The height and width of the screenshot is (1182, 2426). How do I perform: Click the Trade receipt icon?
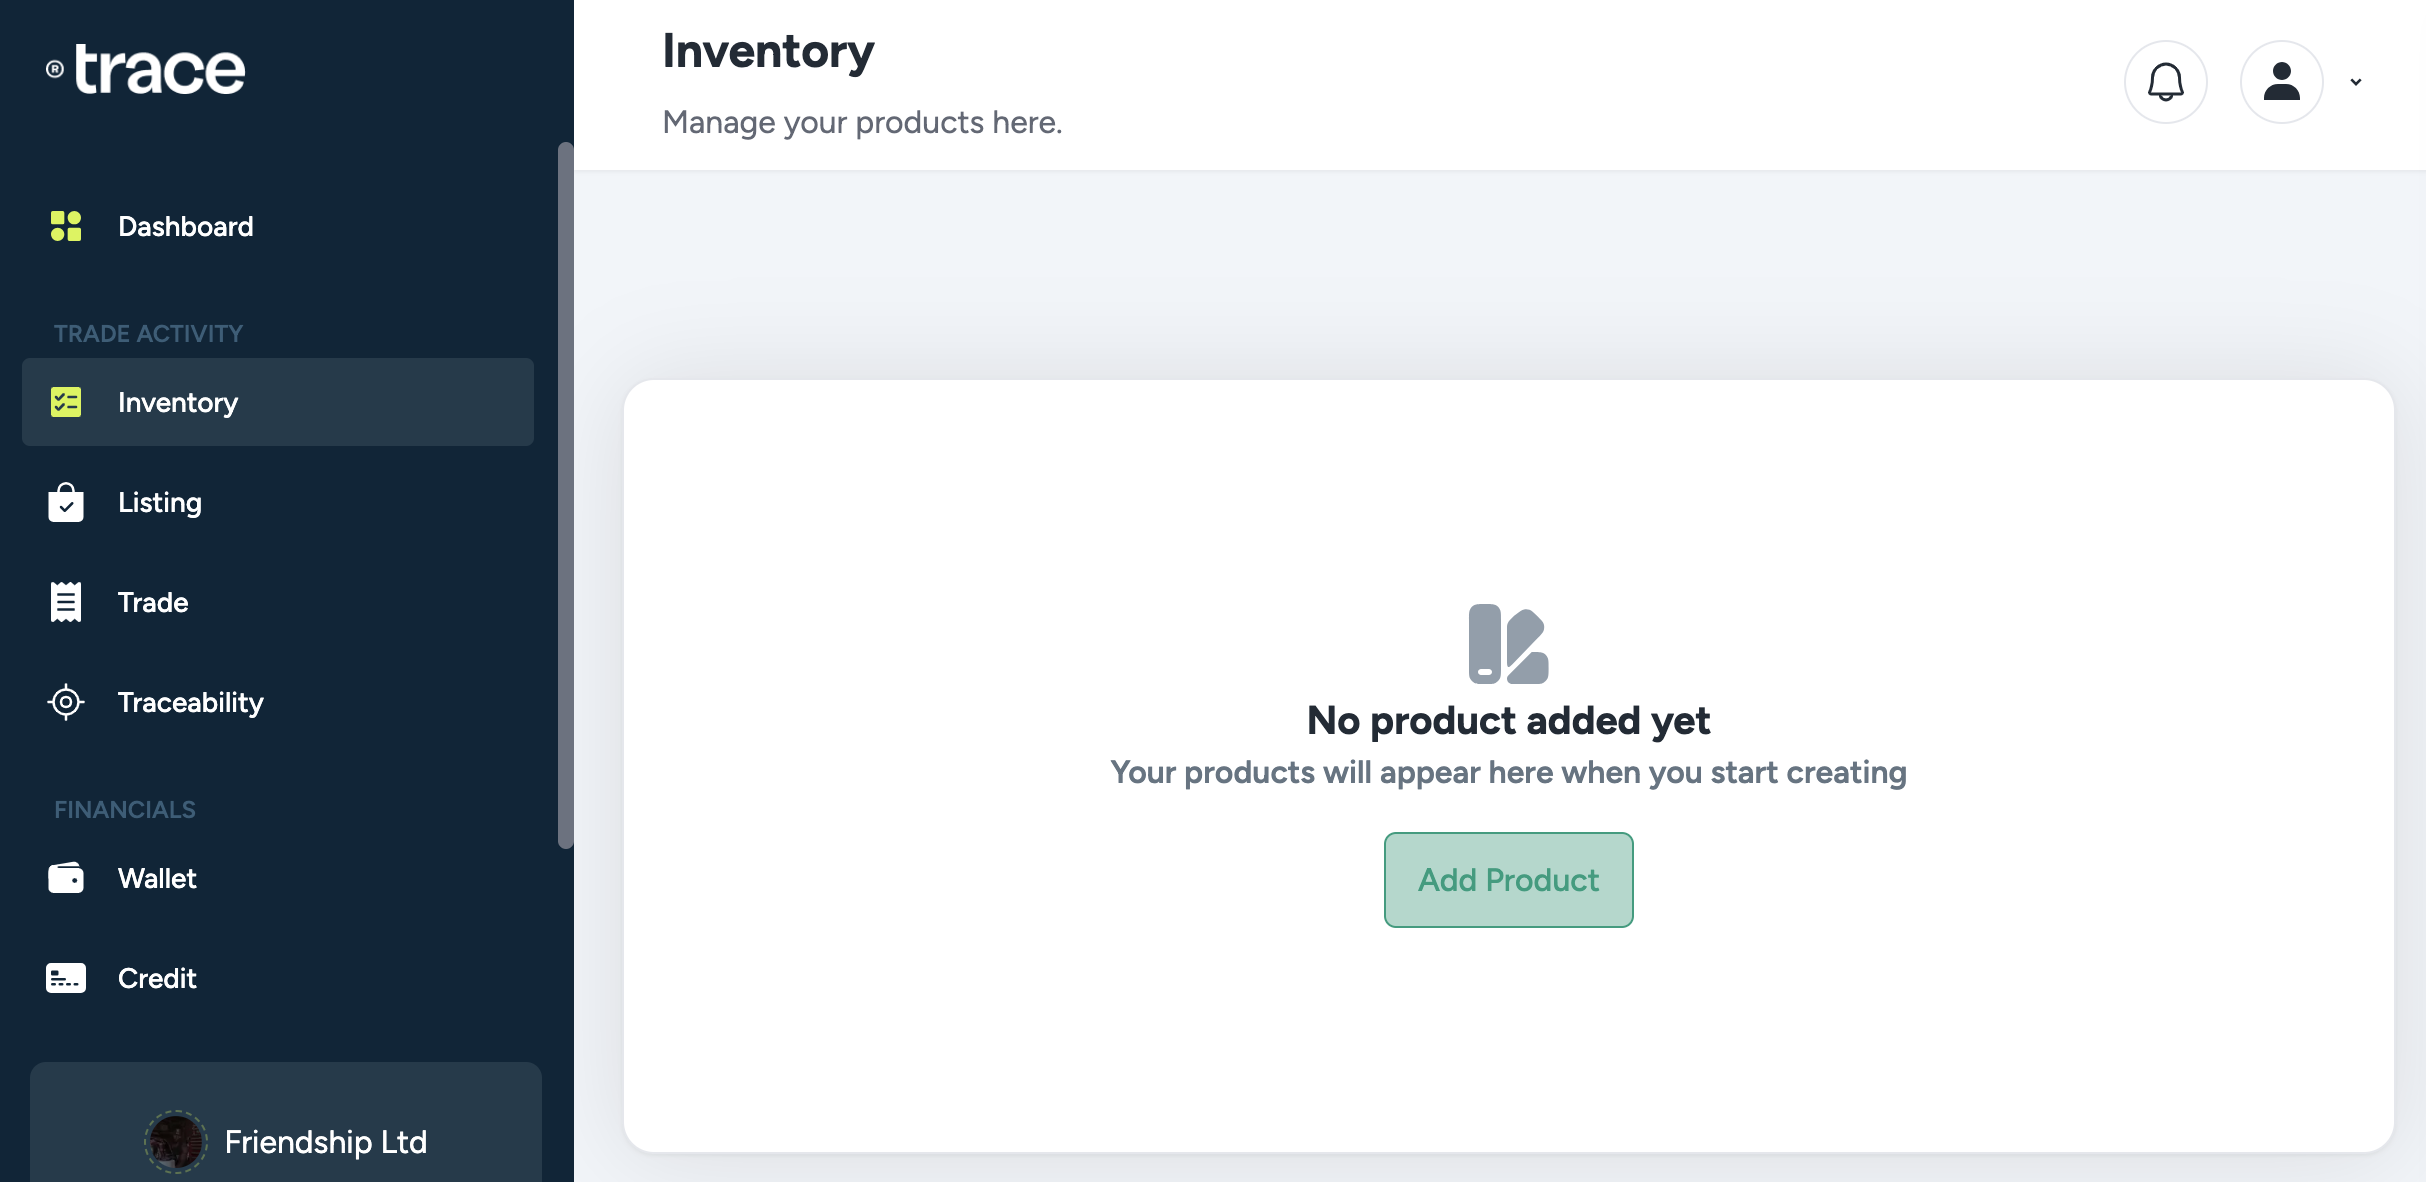pyautogui.click(x=66, y=602)
